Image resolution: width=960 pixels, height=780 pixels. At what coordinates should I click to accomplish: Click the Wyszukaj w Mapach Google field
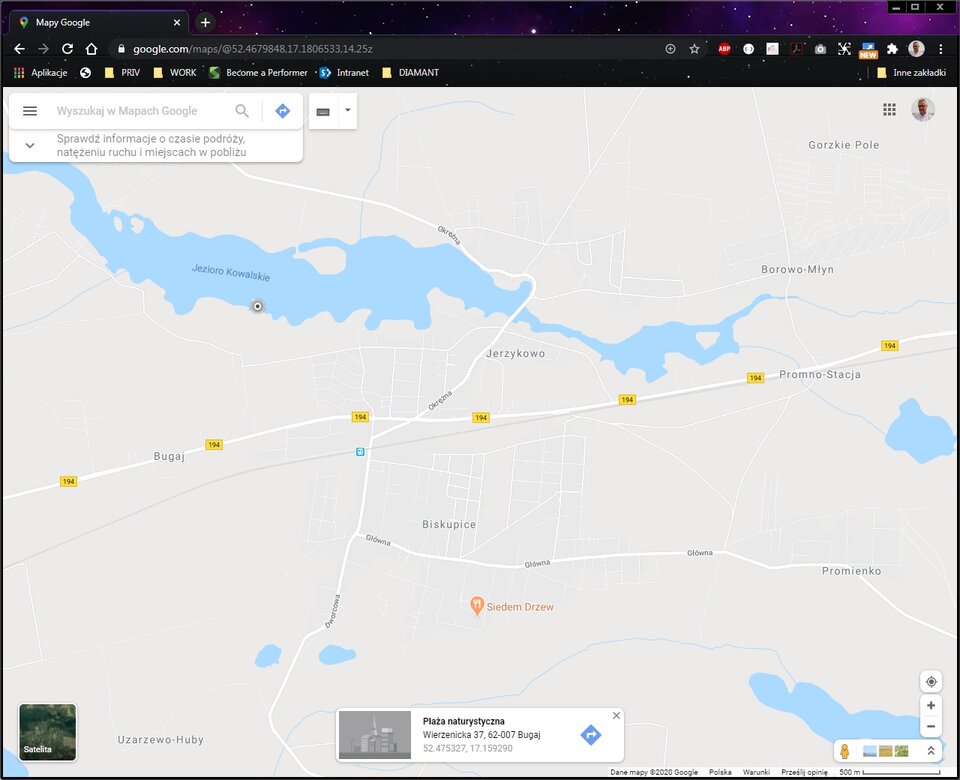pos(140,111)
